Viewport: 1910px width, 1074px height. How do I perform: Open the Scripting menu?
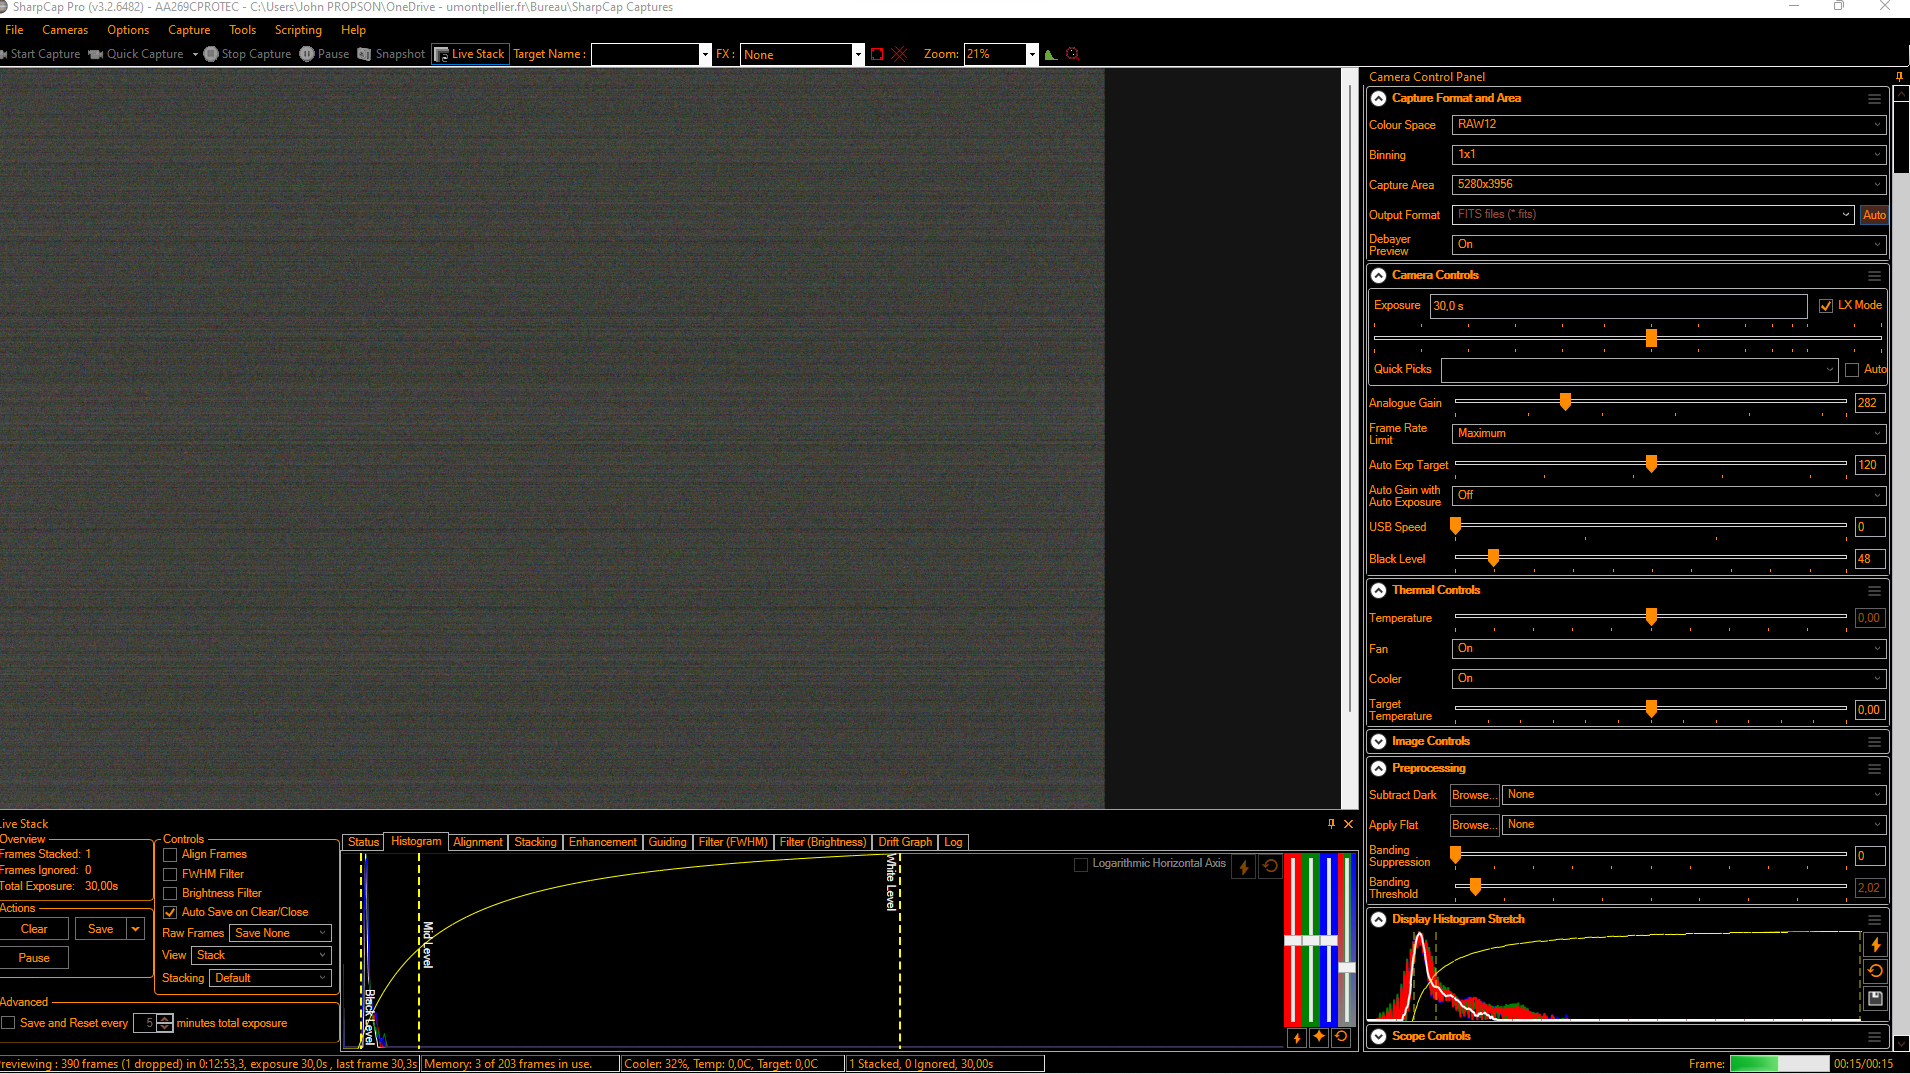[298, 30]
